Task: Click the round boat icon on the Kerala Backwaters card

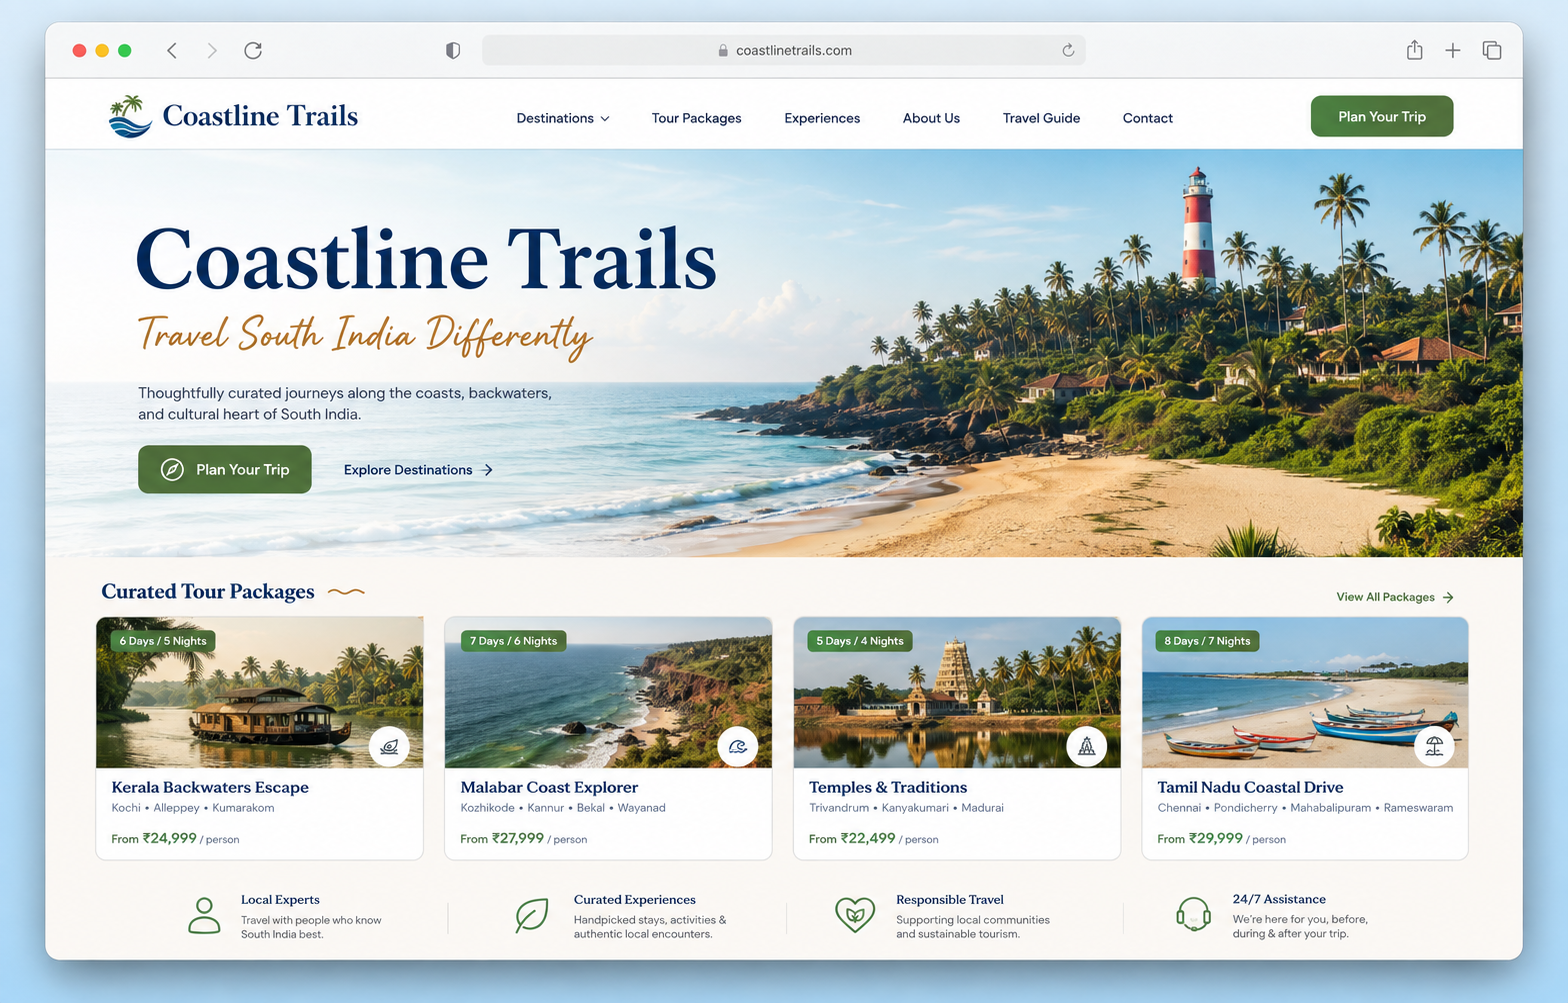Action: click(389, 746)
